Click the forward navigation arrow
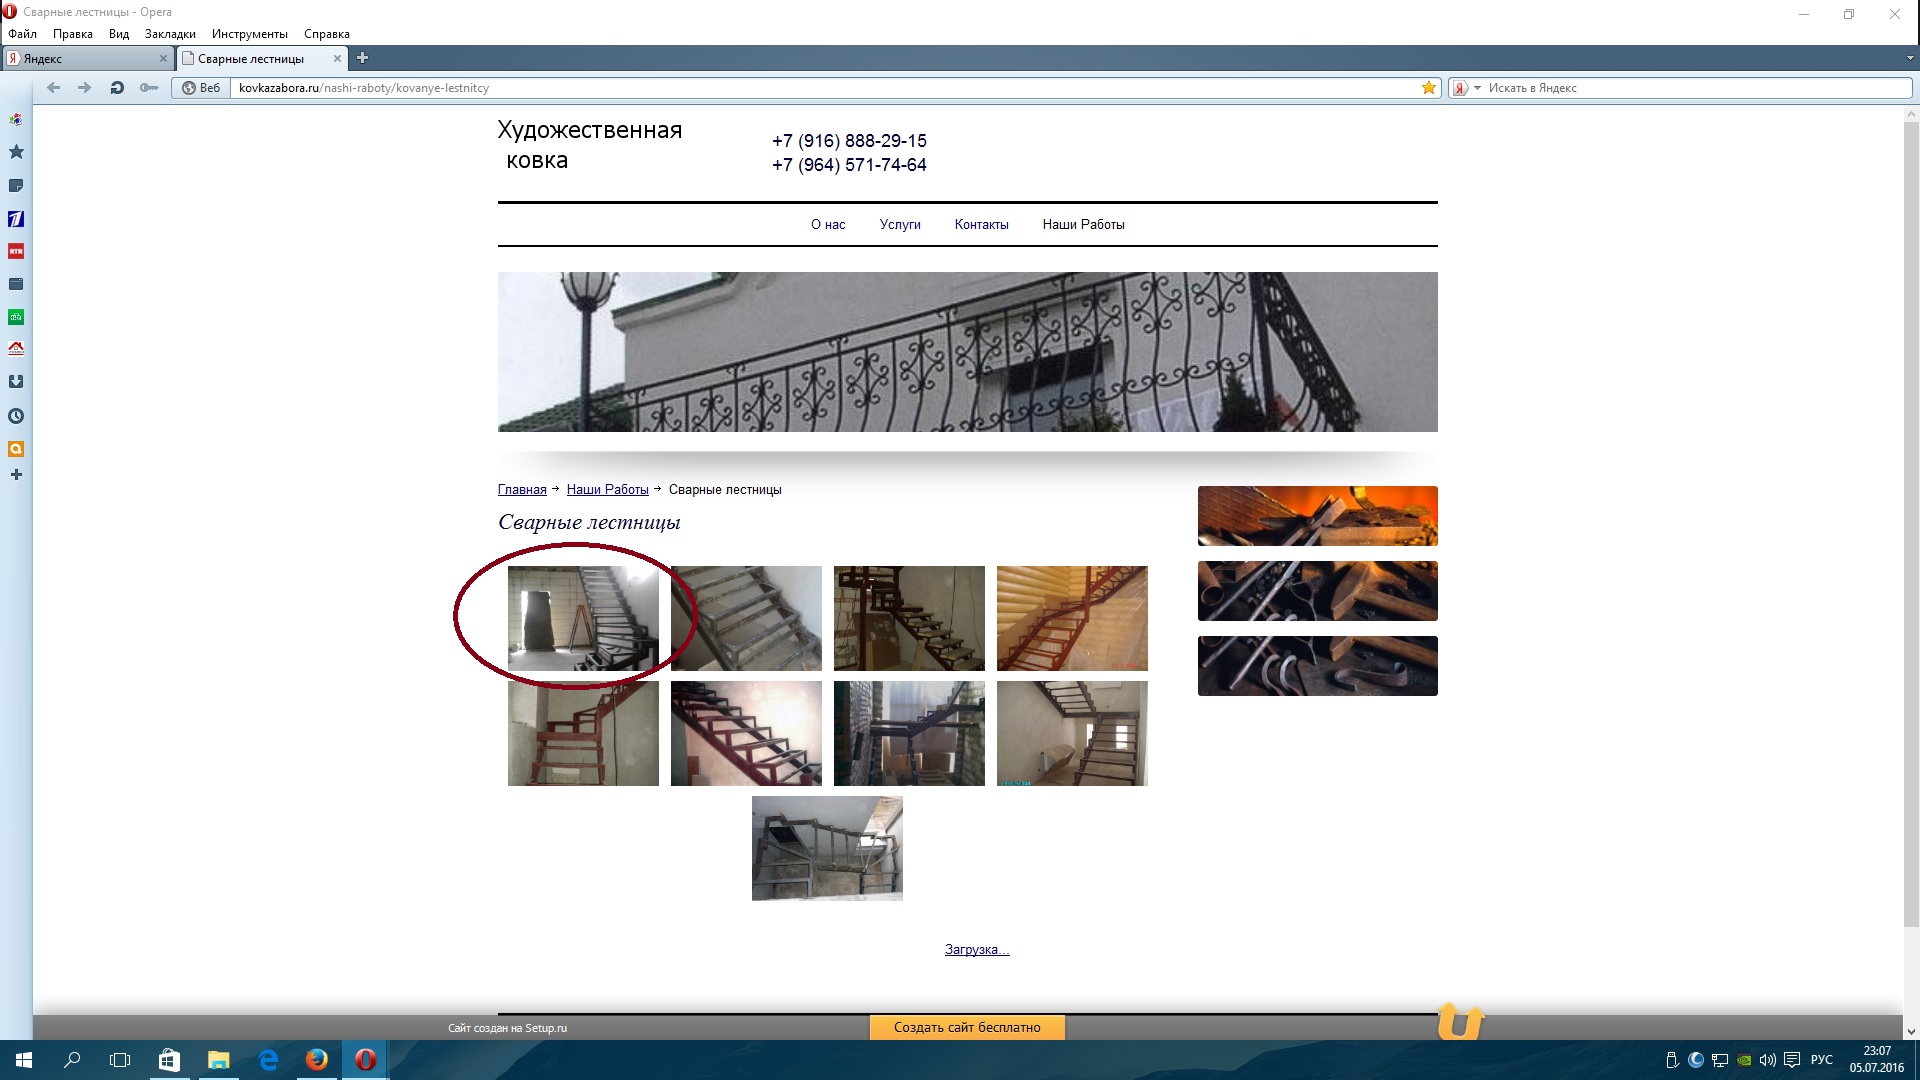The width and height of the screenshot is (1920, 1080). [85, 88]
